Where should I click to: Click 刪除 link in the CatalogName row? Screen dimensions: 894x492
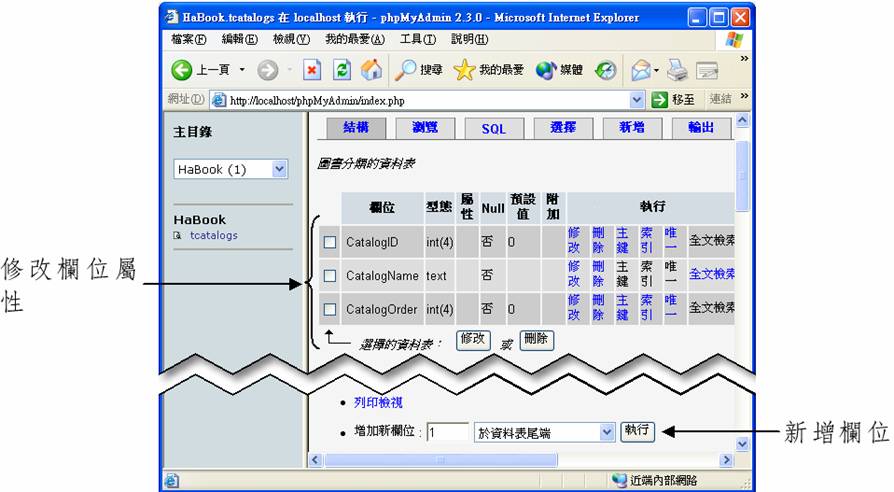[x=598, y=274]
